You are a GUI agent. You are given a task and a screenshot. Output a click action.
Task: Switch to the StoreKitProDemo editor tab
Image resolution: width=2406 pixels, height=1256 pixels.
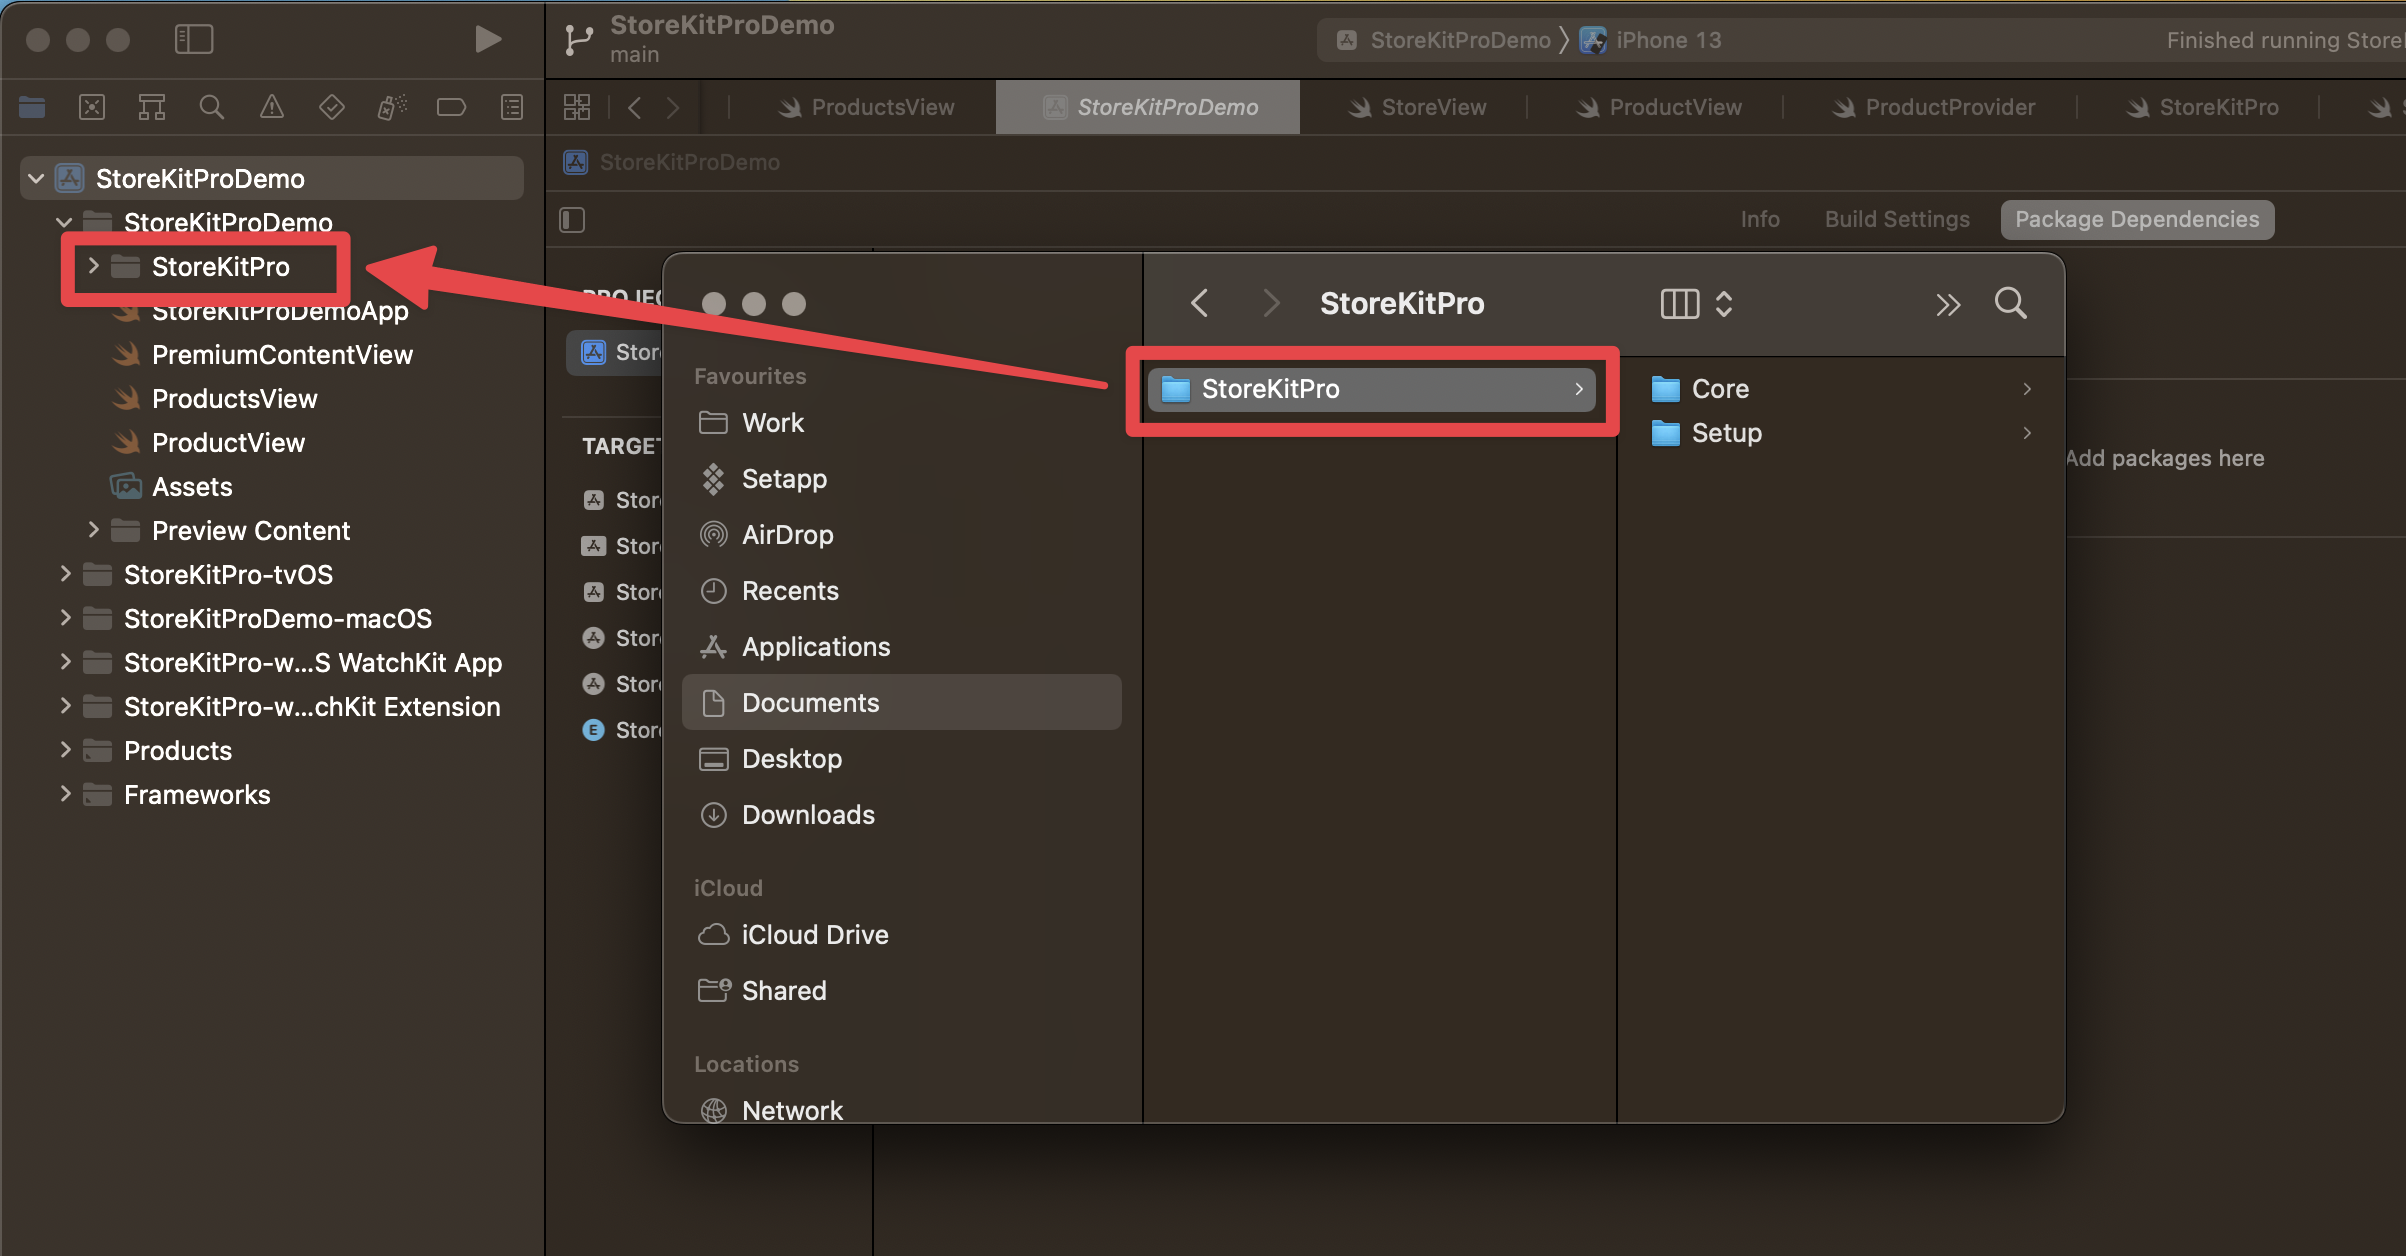click(1148, 107)
